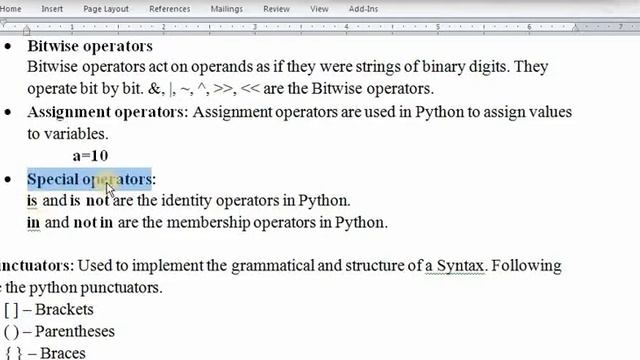Open the Add-Ins tab
640x360 pixels.
363,9
